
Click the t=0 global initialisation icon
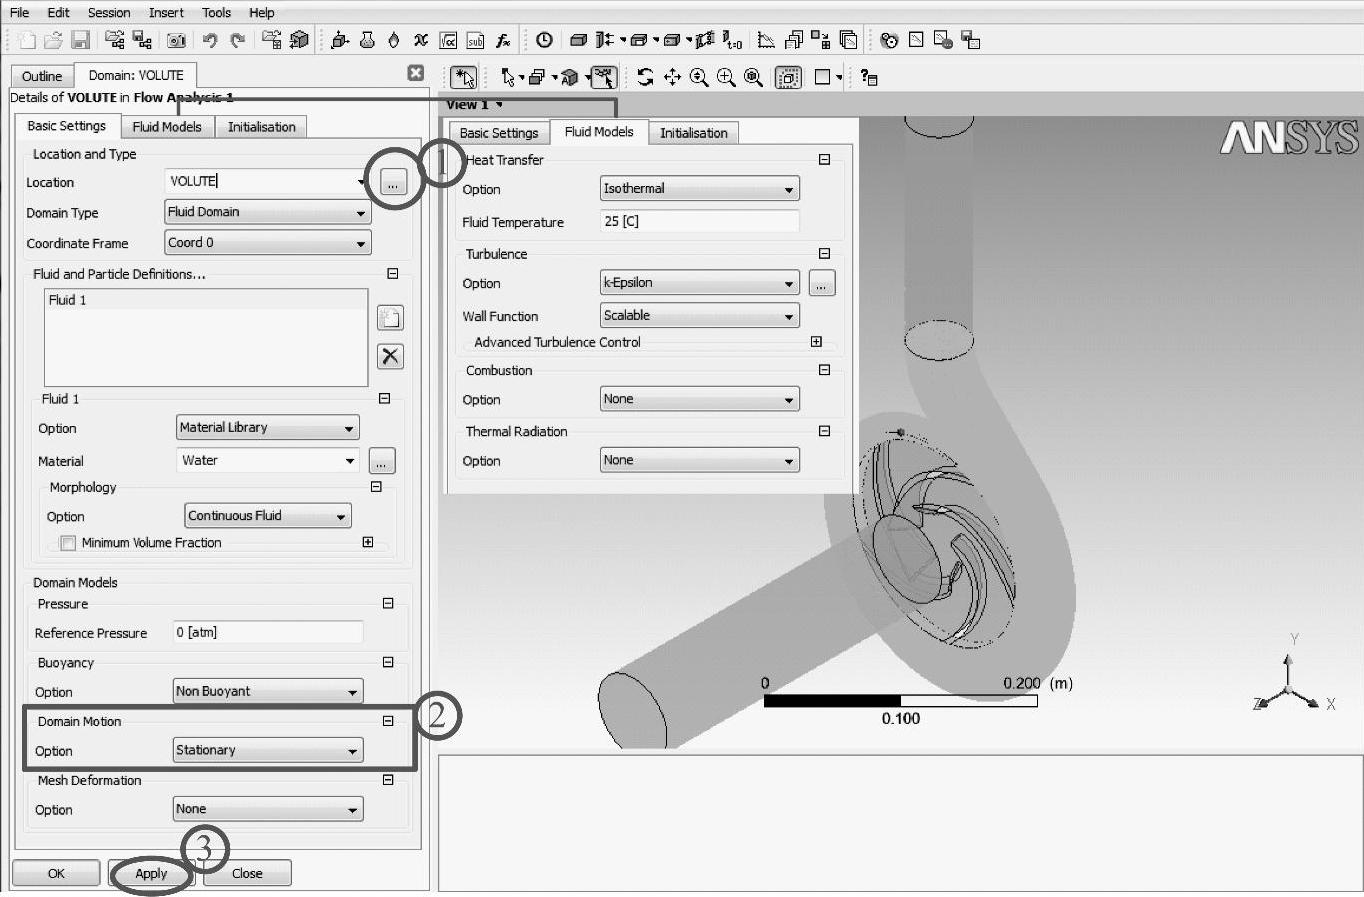tap(733, 40)
